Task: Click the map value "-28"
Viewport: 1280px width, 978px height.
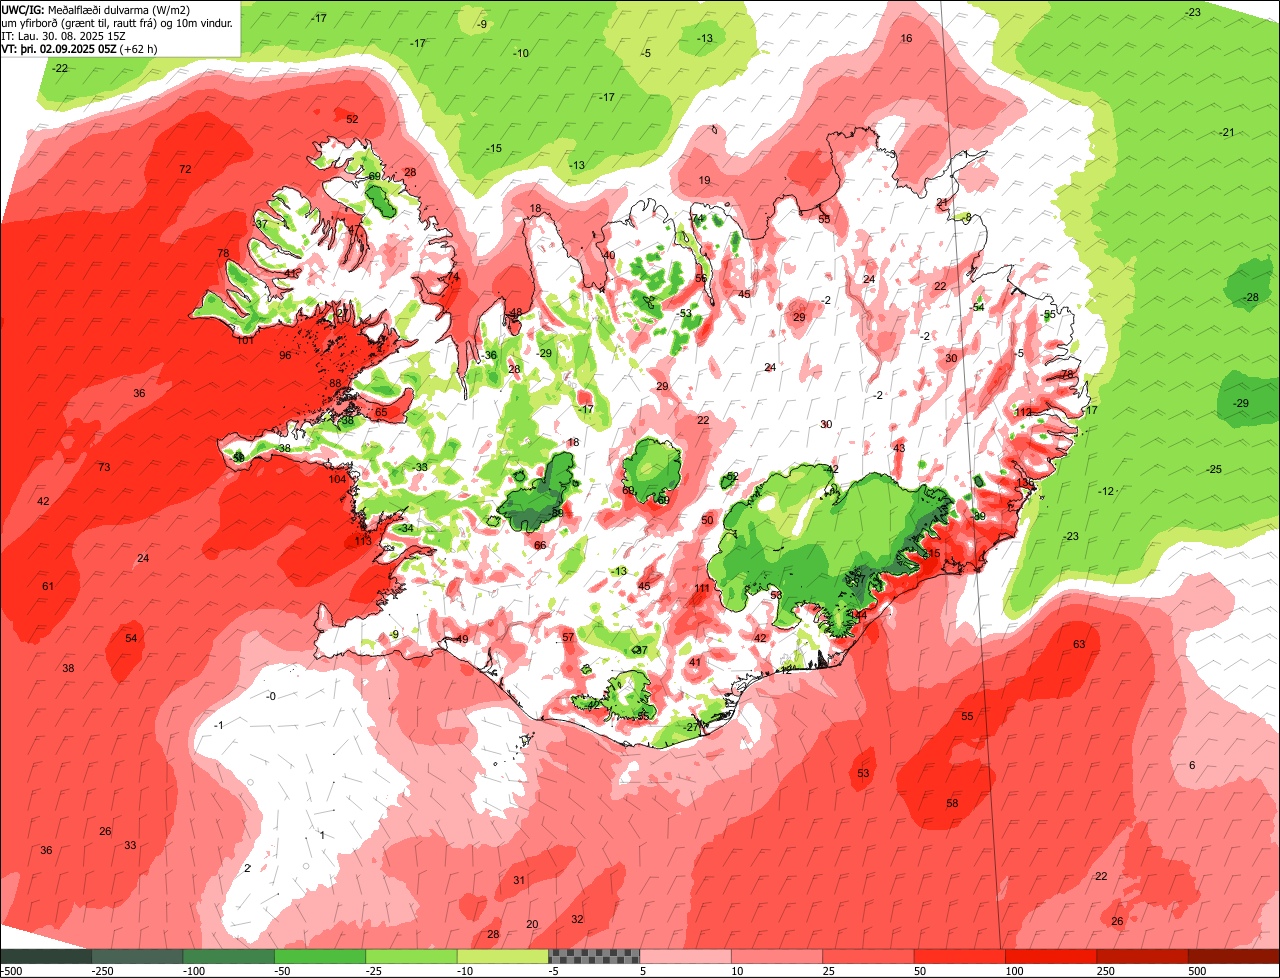Action: click(1251, 297)
